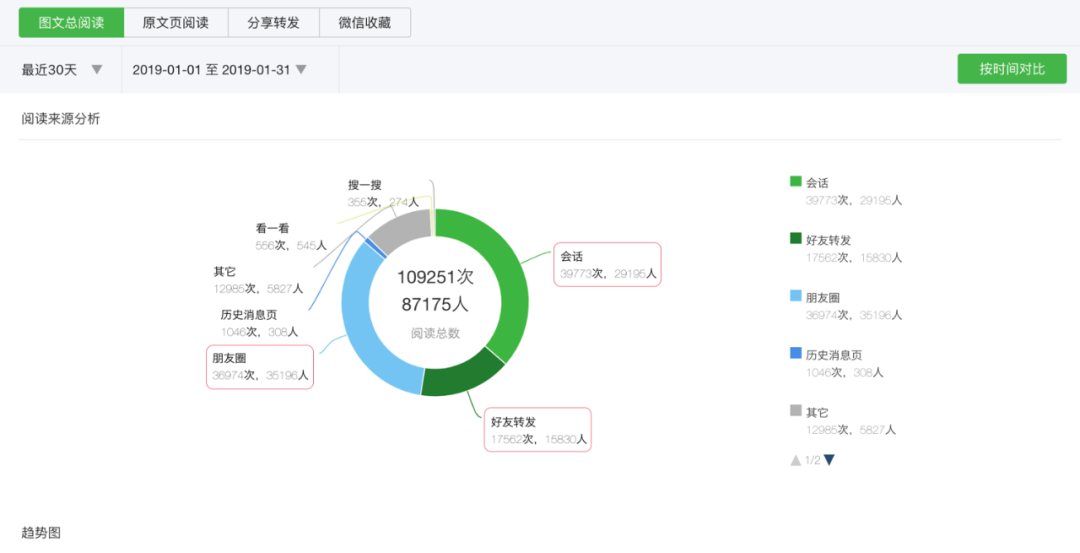
Task: Select the 分享转发 tab
Action: coord(272,22)
